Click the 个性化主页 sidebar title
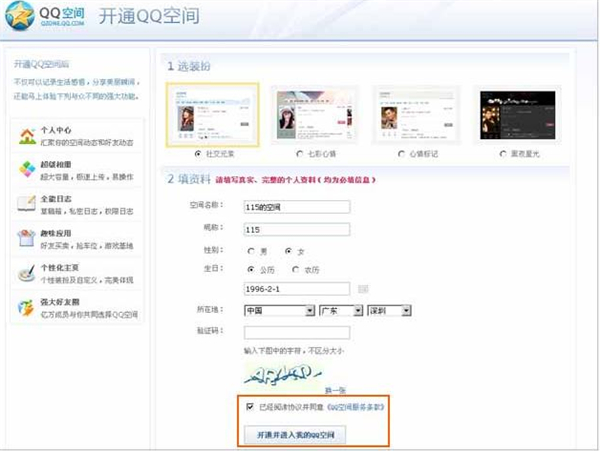Image resolution: width=600 pixels, height=451 pixels. (60, 268)
